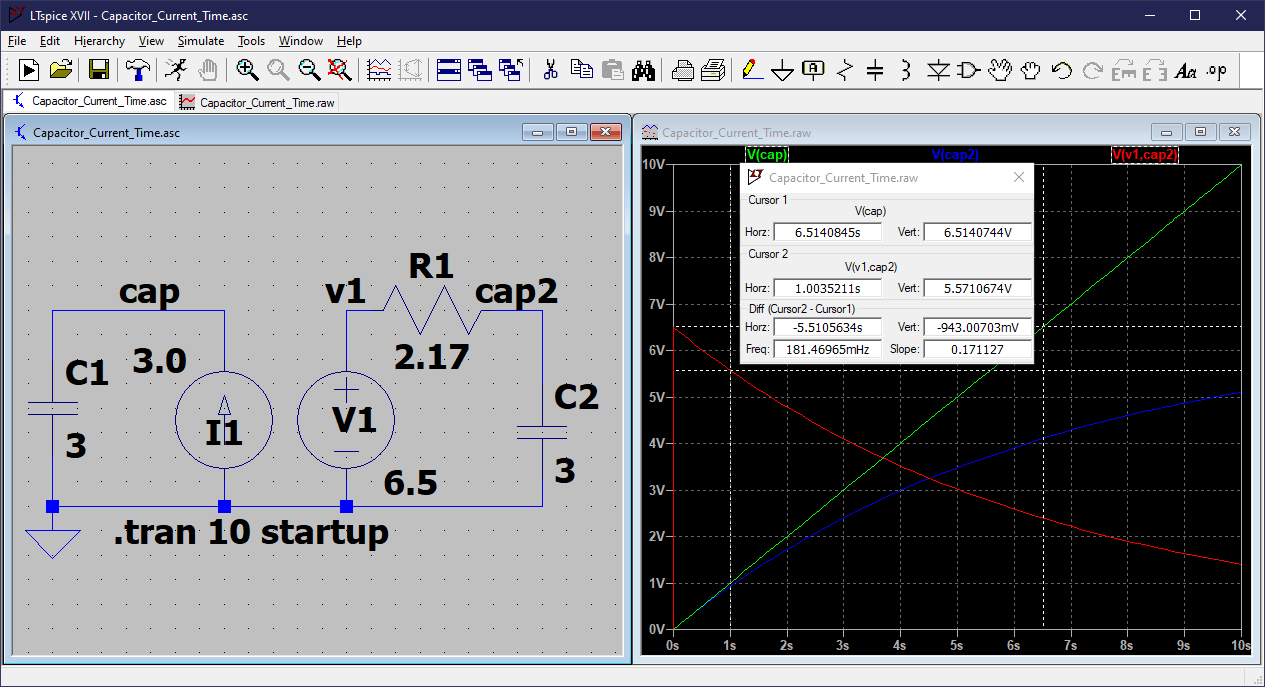Place a ground symbol
Viewport: 1265px width, 694px height.
point(783,70)
